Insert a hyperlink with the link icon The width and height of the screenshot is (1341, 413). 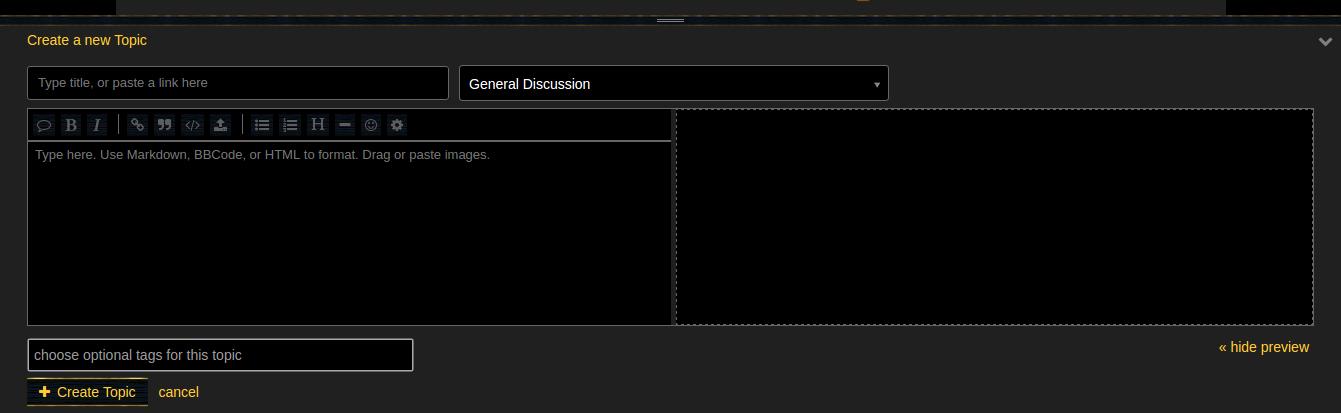click(x=138, y=125)
